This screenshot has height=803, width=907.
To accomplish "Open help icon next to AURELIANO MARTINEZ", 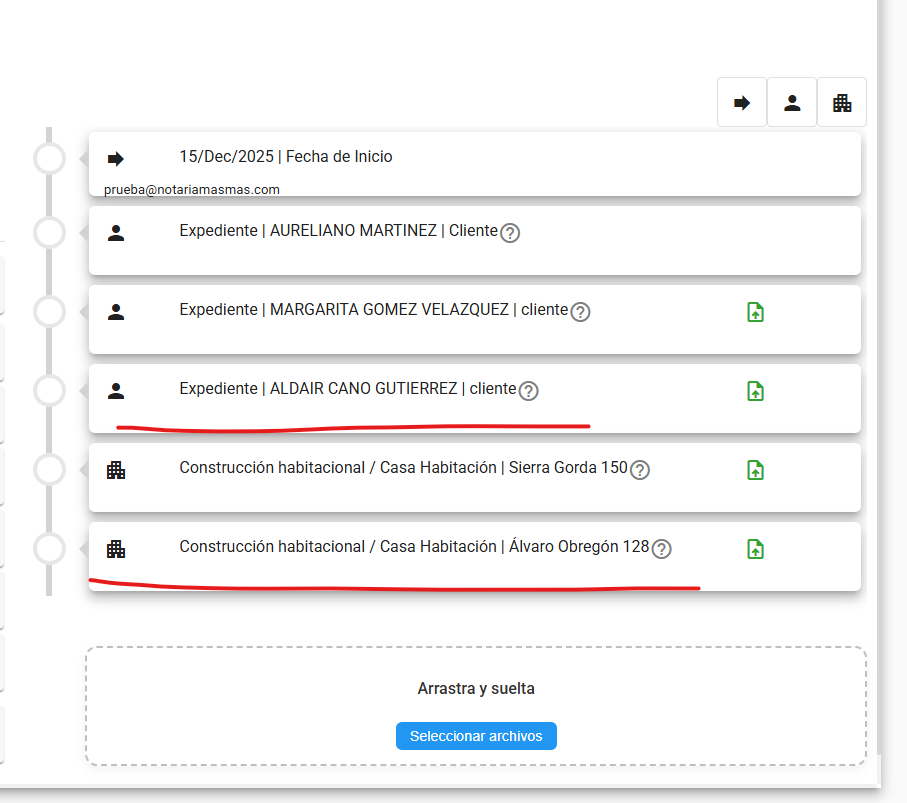I will (510, 233).
